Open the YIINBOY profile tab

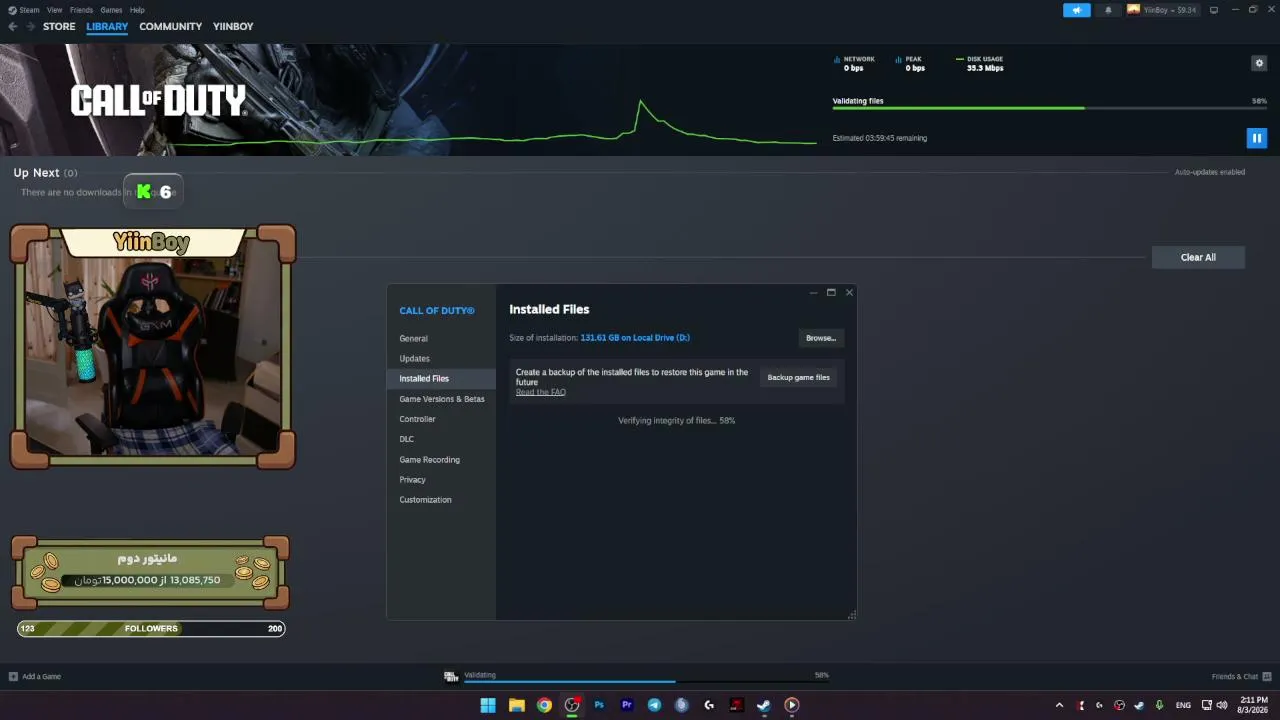pos(233,26)
